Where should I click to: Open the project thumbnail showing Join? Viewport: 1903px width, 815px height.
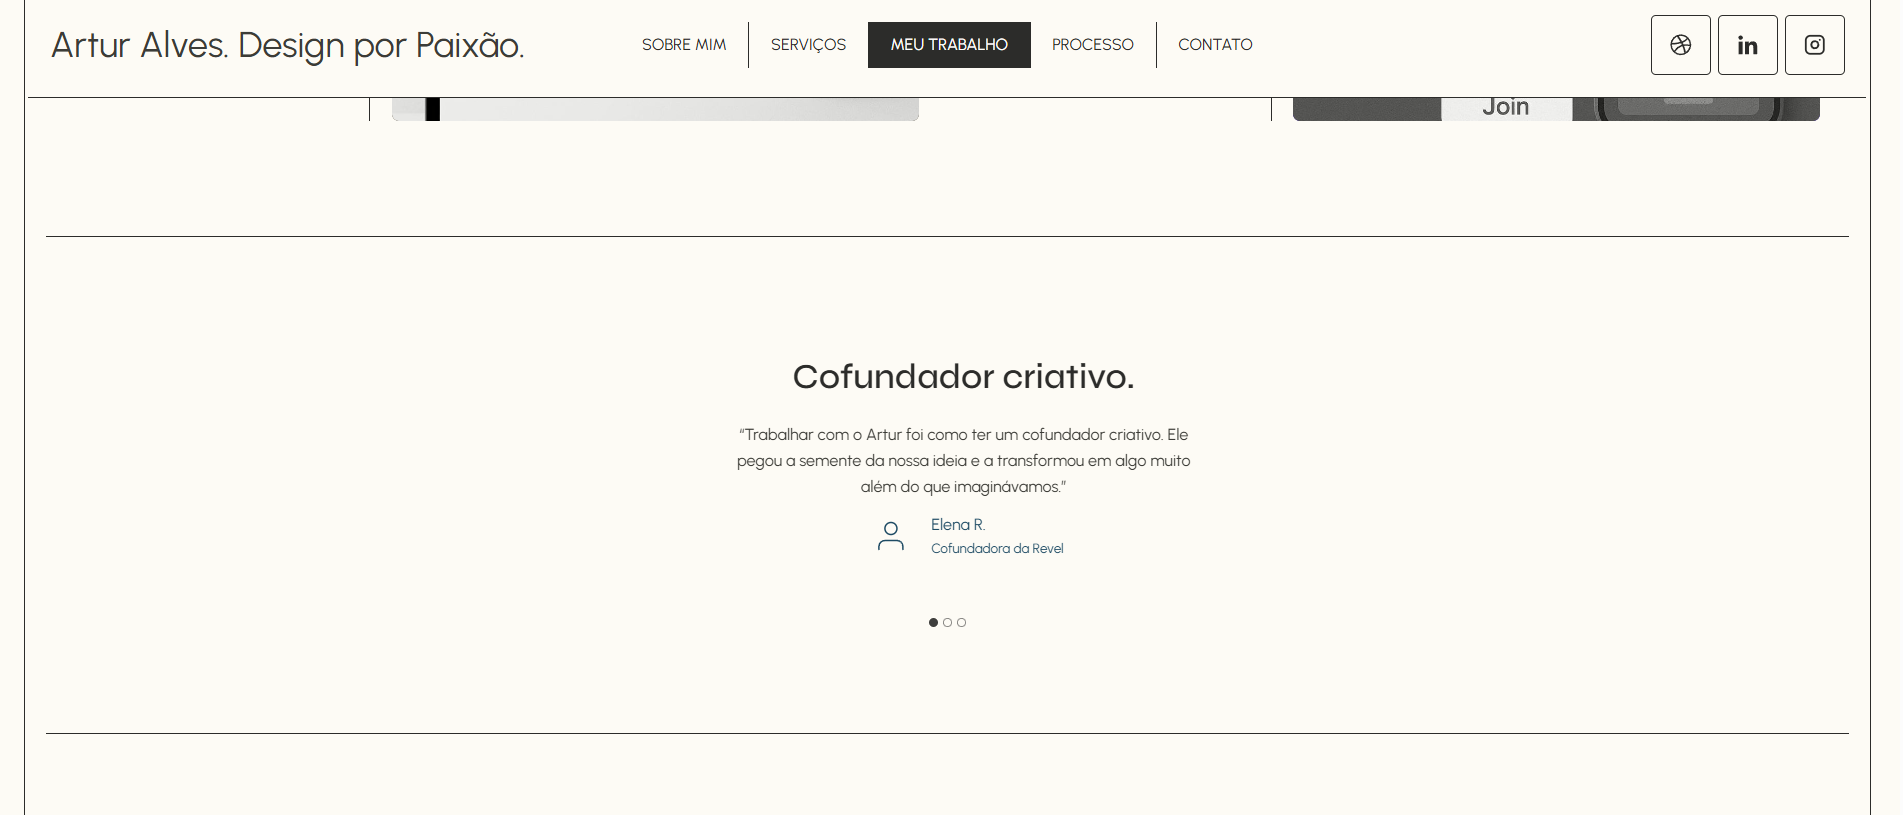[x=1555, y=108]
